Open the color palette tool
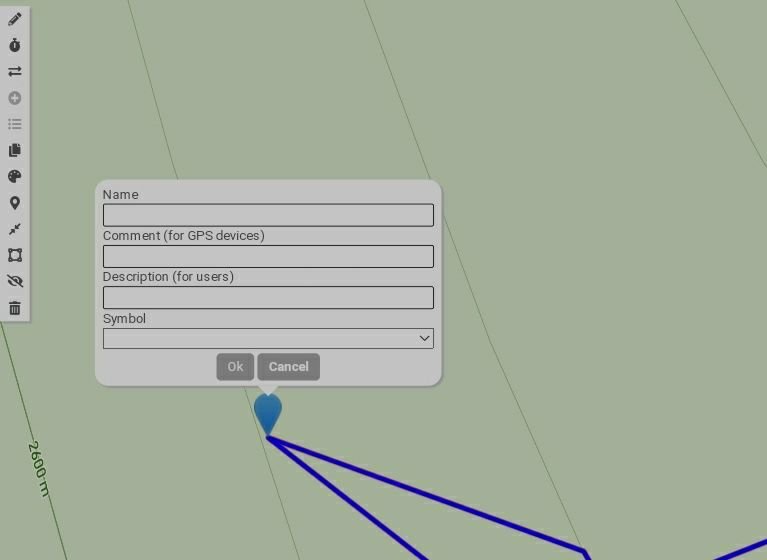 pyautogui.click(x=15, y=177)
